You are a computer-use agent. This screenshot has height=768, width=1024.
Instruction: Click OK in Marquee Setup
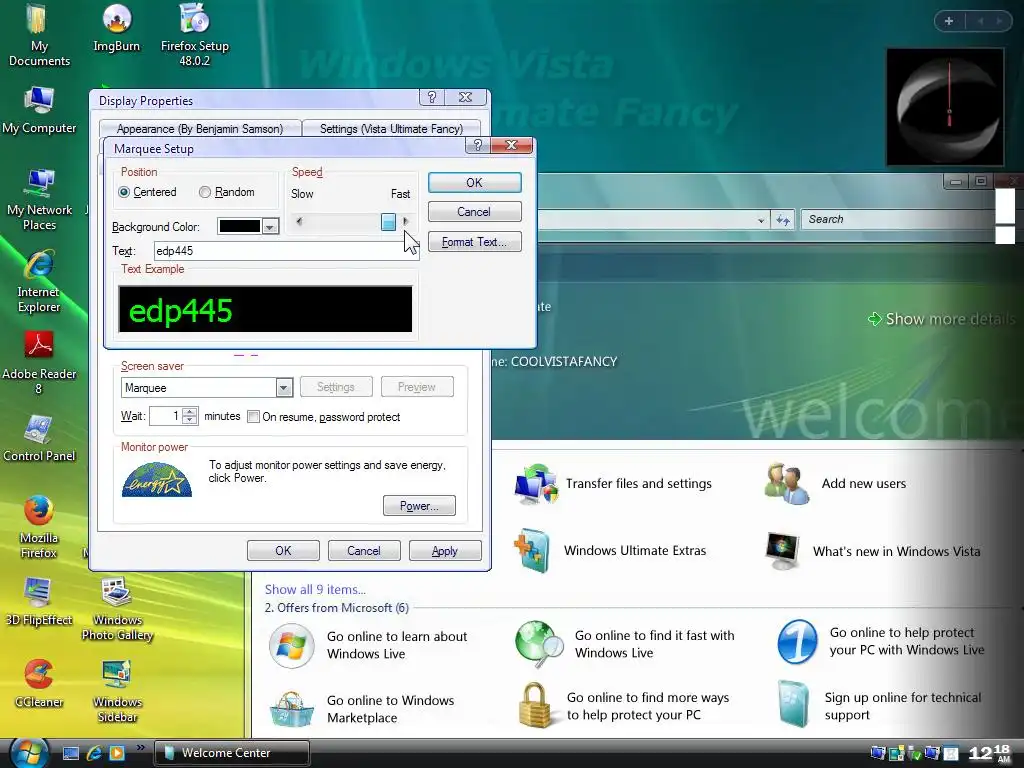tap(475, 183)
